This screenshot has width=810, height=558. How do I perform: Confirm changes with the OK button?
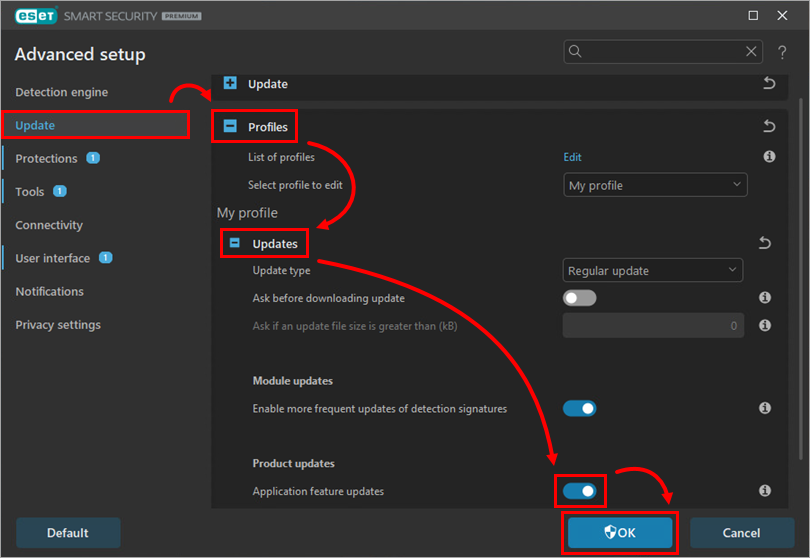tap(620, 533)
